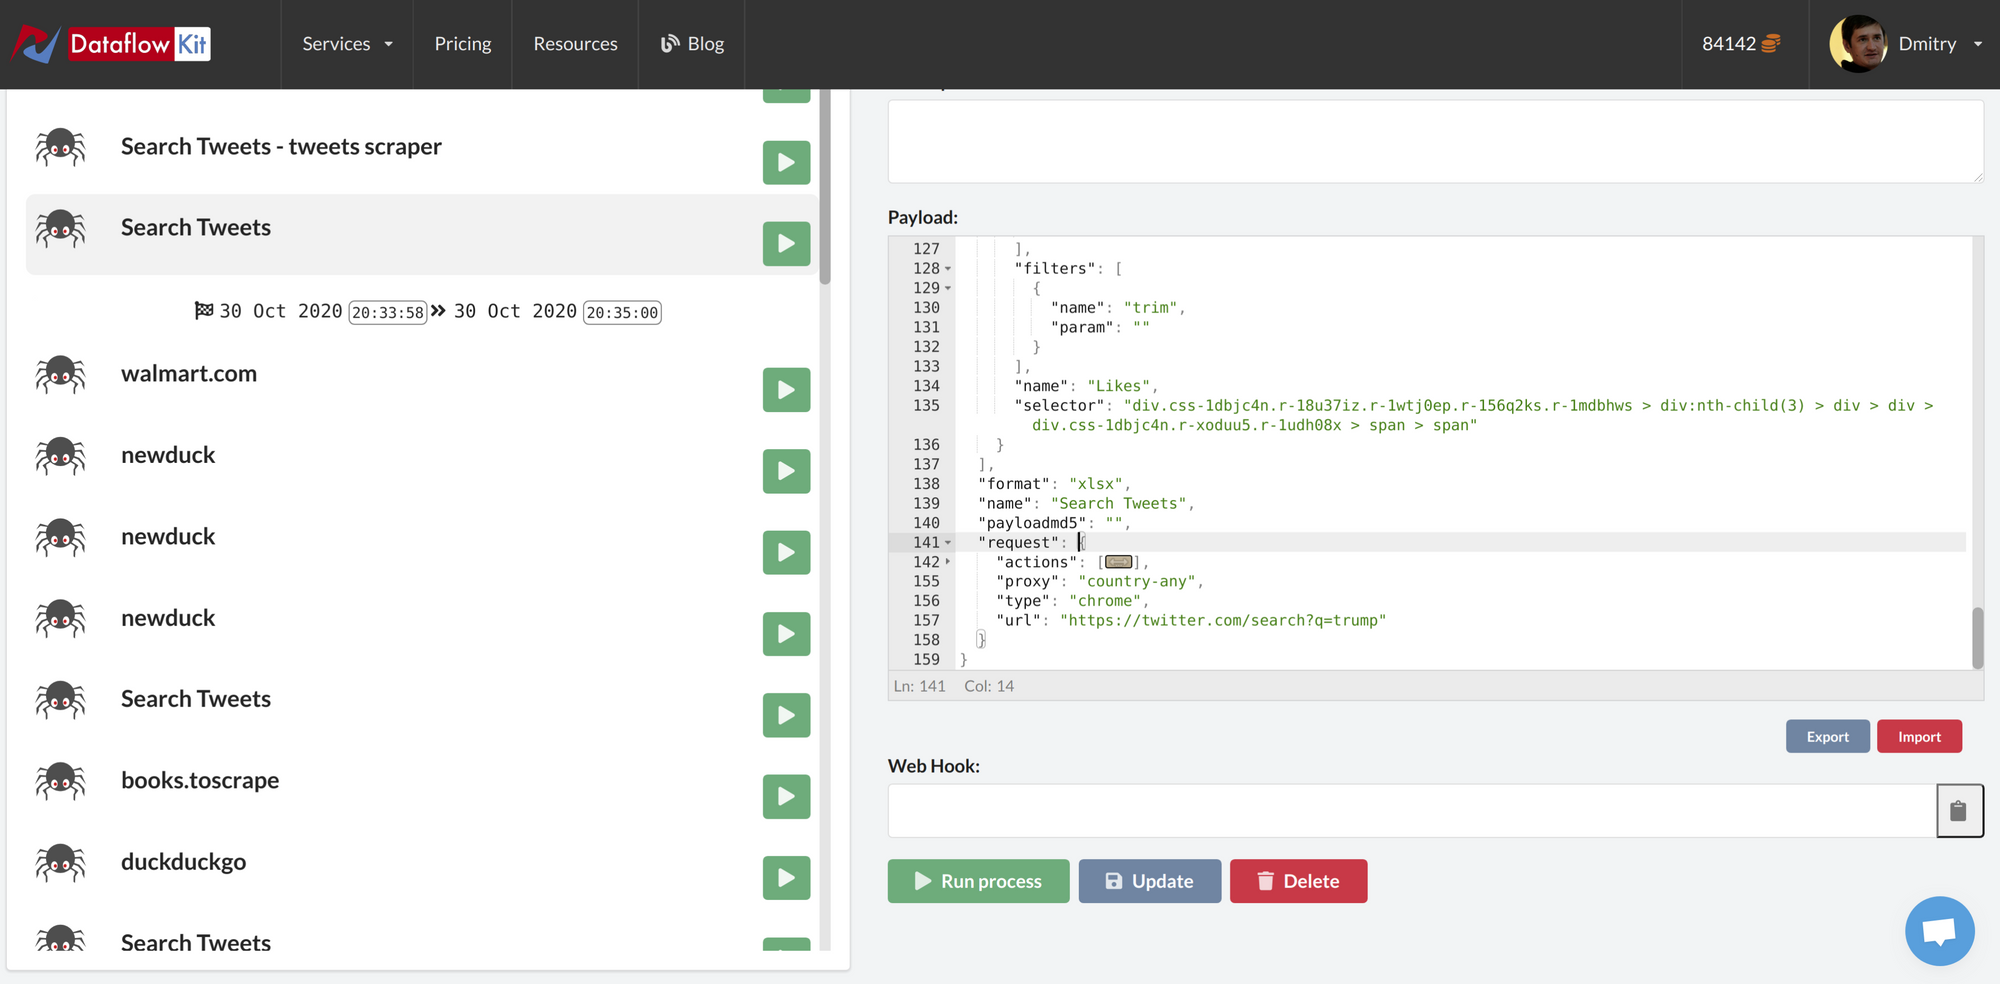
Task: Click the payload editor vertical scrollbar
Action: point(1977,637)
